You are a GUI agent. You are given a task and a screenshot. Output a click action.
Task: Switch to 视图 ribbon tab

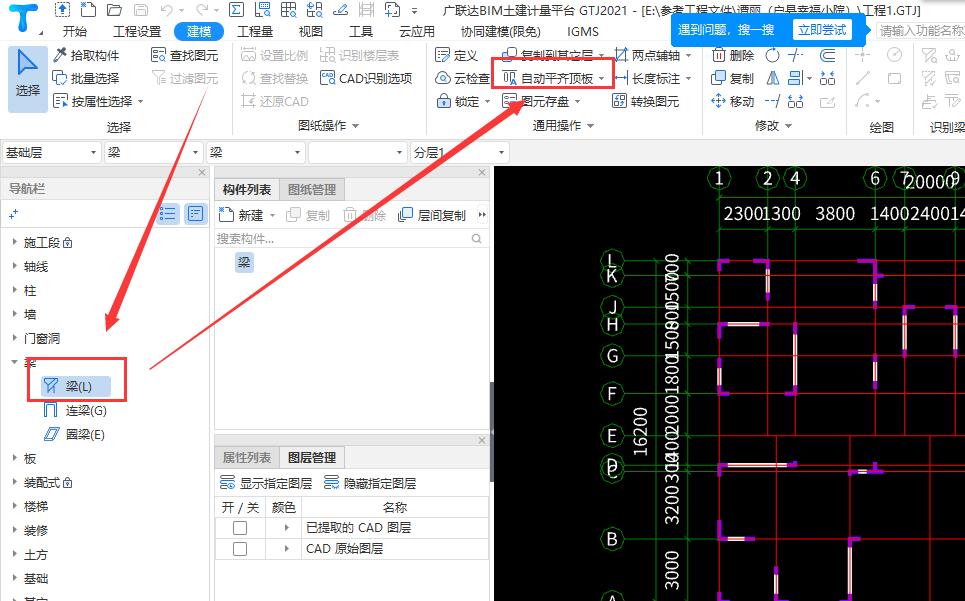310,31
